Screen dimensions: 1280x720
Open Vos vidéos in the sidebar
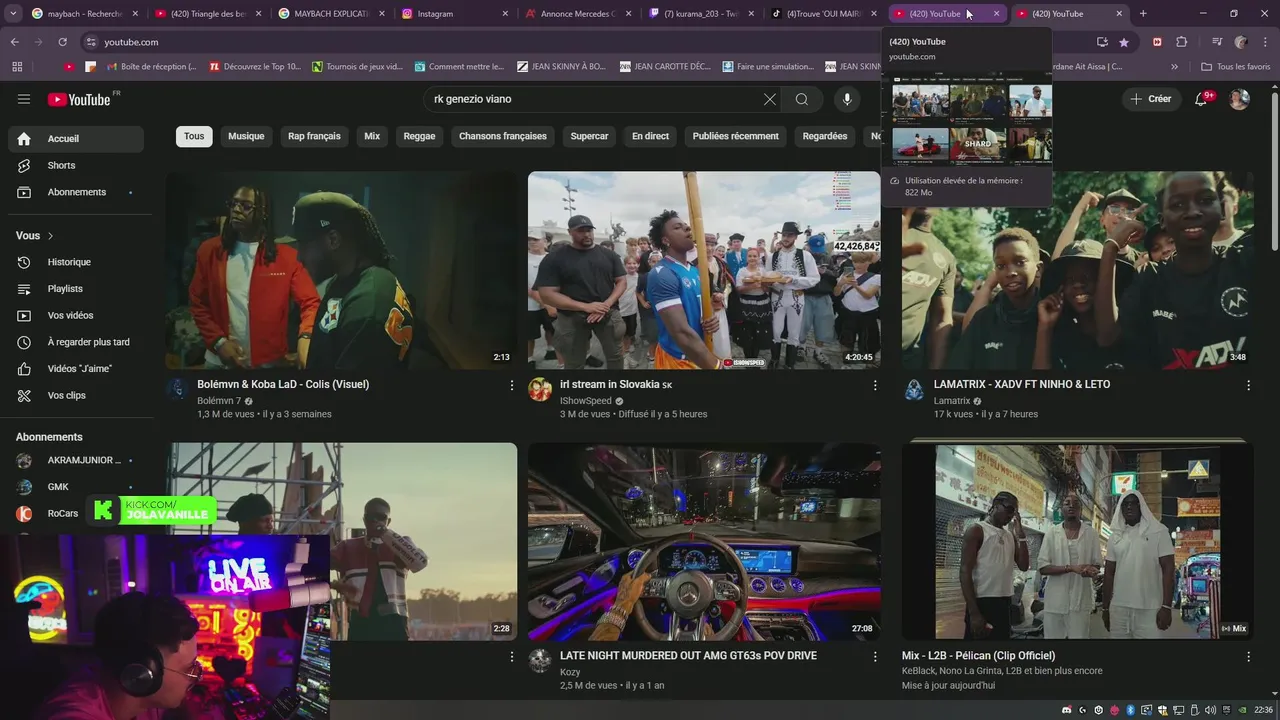click(x=76, y=315)
